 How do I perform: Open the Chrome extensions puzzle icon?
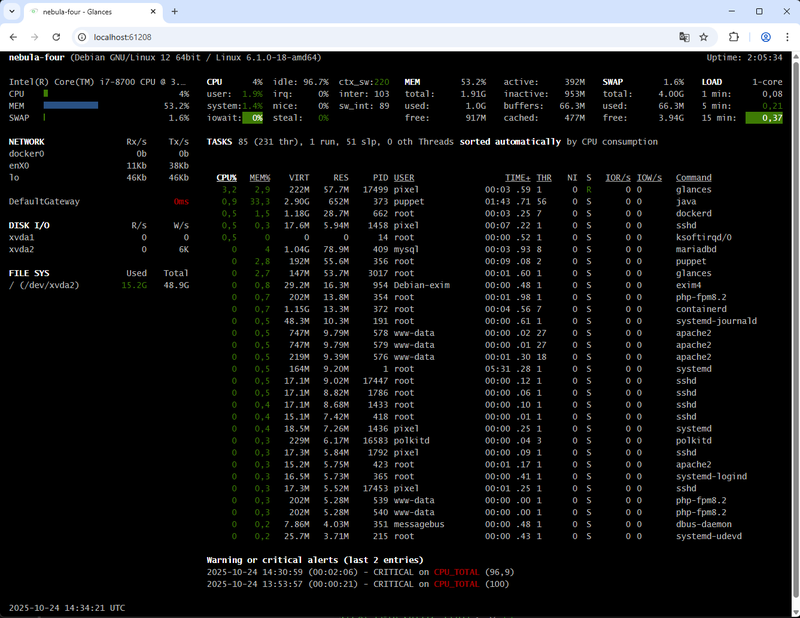[735, 35]
